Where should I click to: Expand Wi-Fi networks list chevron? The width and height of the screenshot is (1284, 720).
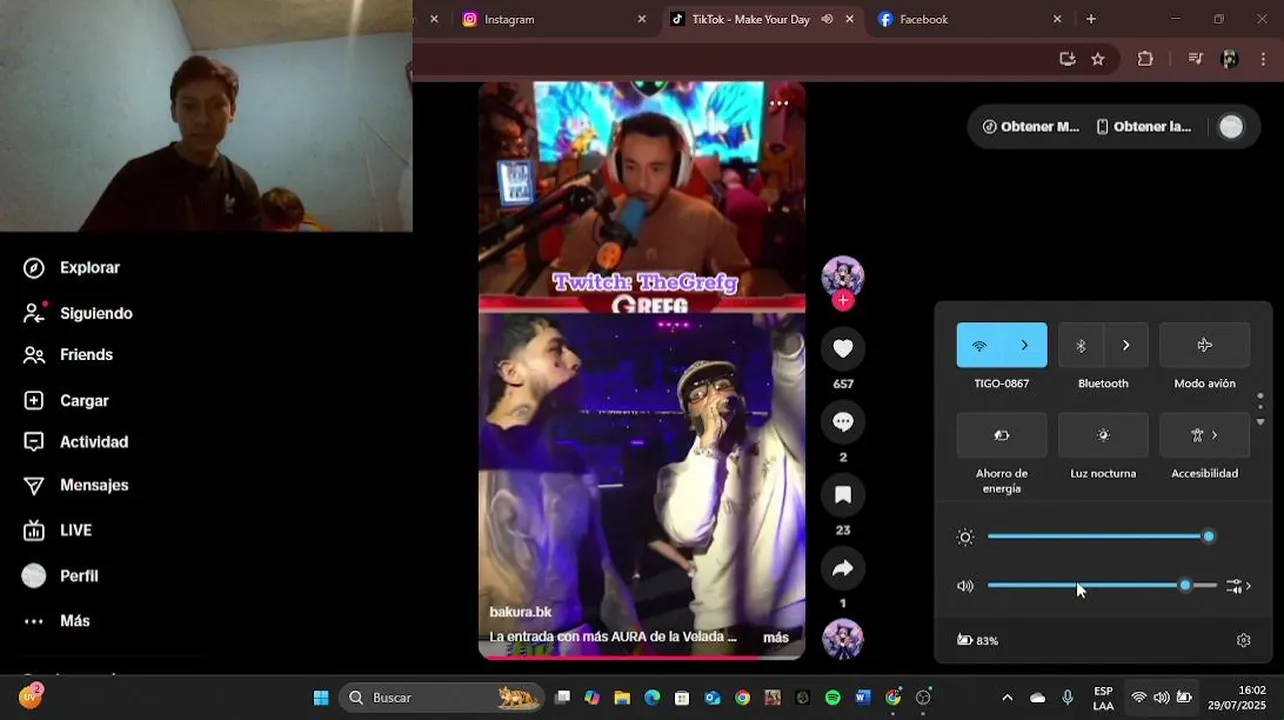point(1024,345)
